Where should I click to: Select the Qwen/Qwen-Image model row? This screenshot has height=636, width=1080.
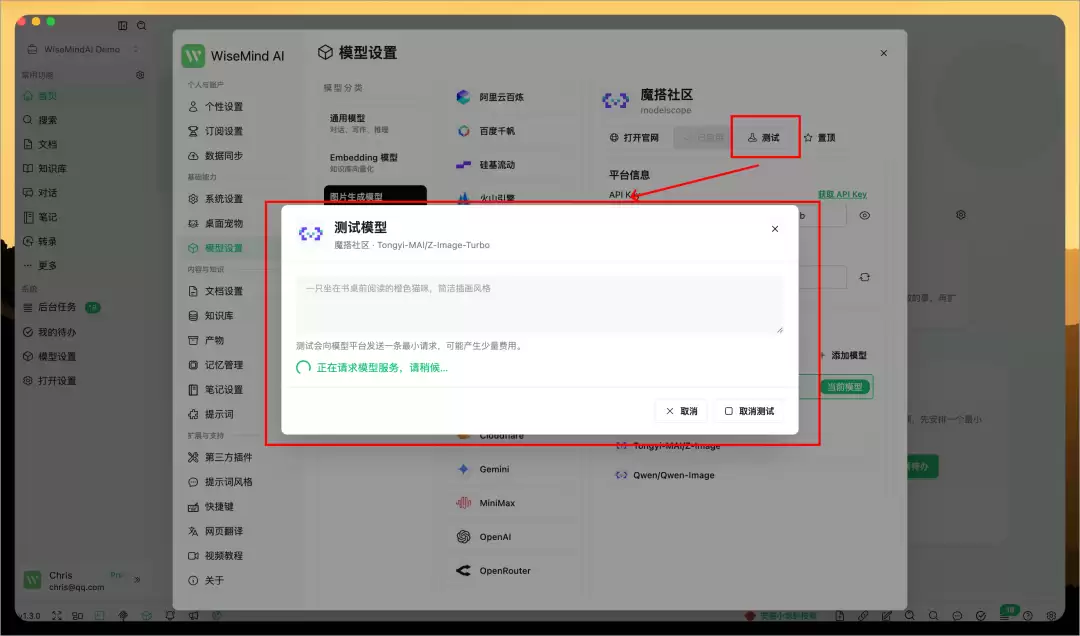click(742, 475)
